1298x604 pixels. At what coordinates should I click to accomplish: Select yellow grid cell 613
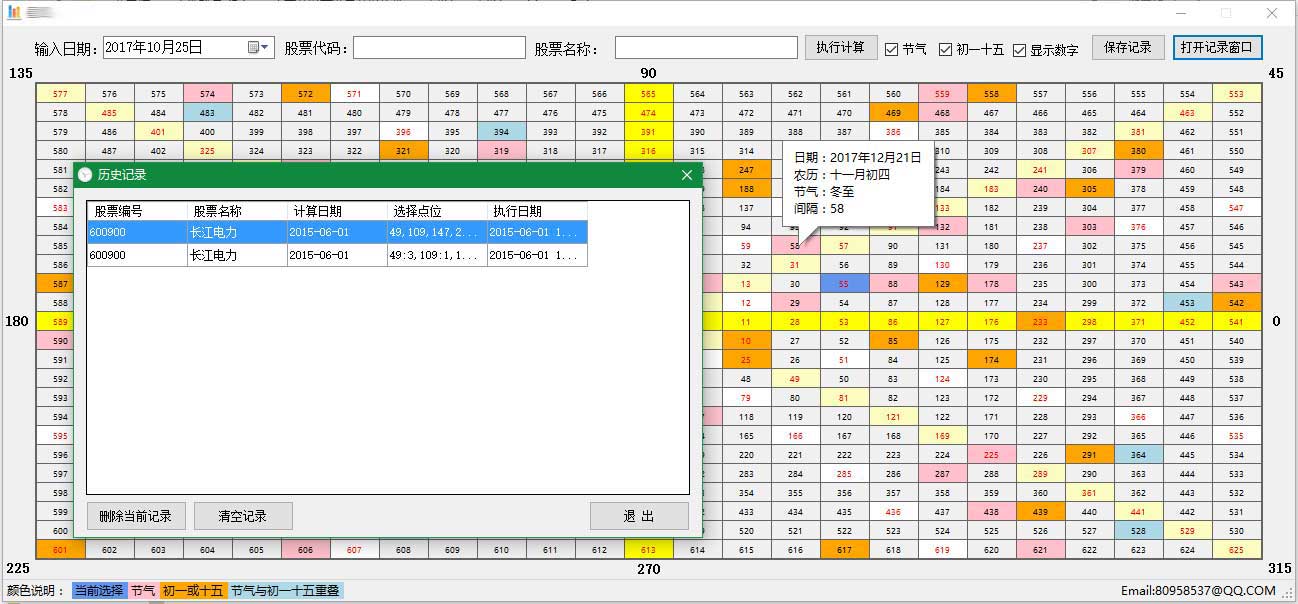click(x=648, y=550)
